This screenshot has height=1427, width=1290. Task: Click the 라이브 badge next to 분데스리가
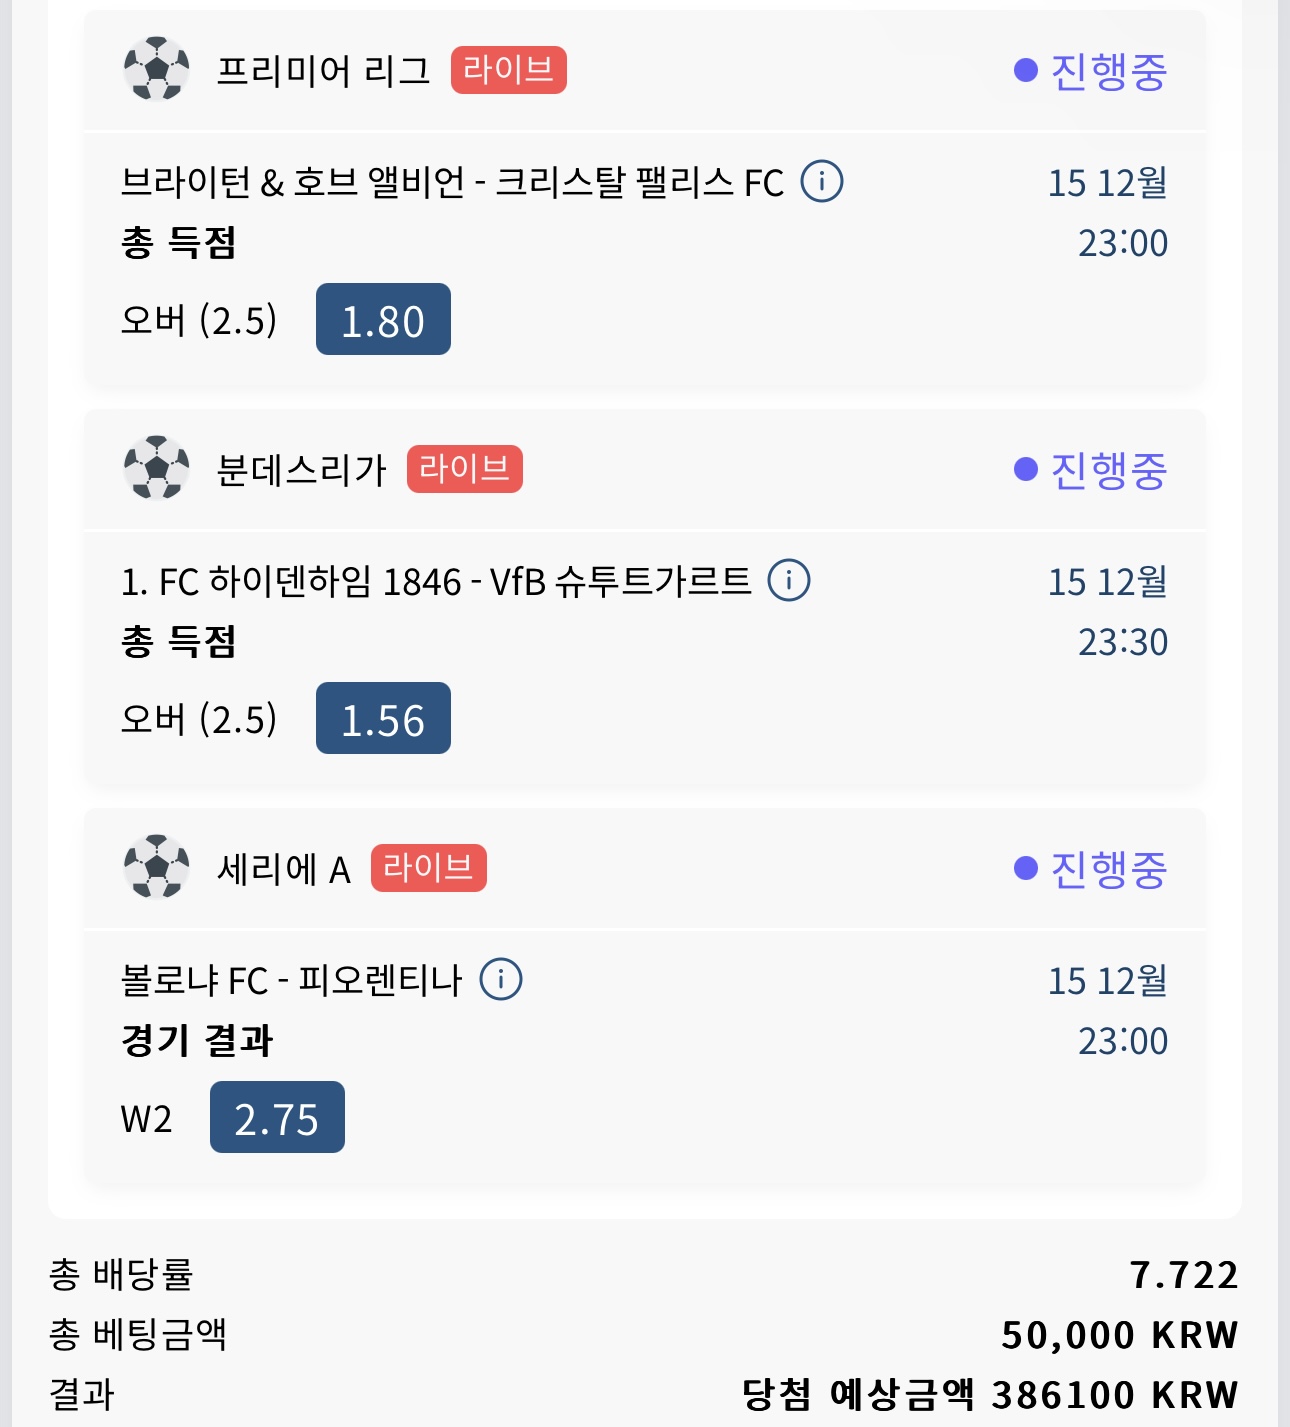click(x=464, y=469)
